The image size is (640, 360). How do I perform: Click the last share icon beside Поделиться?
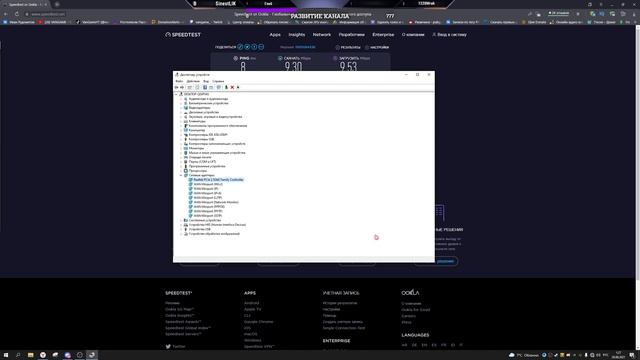pyautogui.click(x=261, y=47)
